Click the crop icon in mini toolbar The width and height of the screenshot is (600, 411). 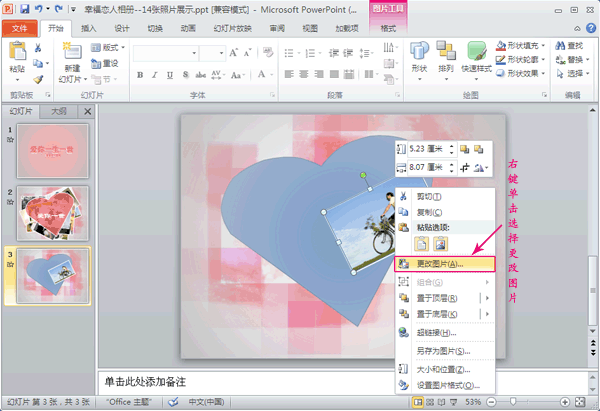pyautogui.click(x=465, y=167)
